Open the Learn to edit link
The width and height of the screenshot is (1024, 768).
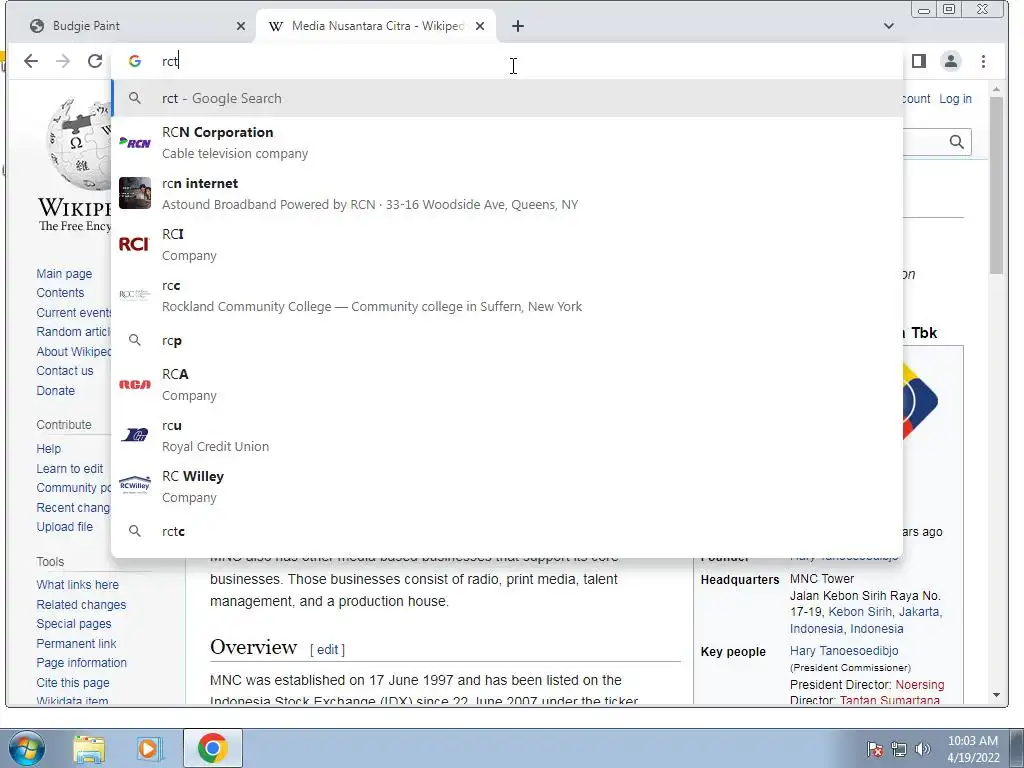tap(69, 468)
